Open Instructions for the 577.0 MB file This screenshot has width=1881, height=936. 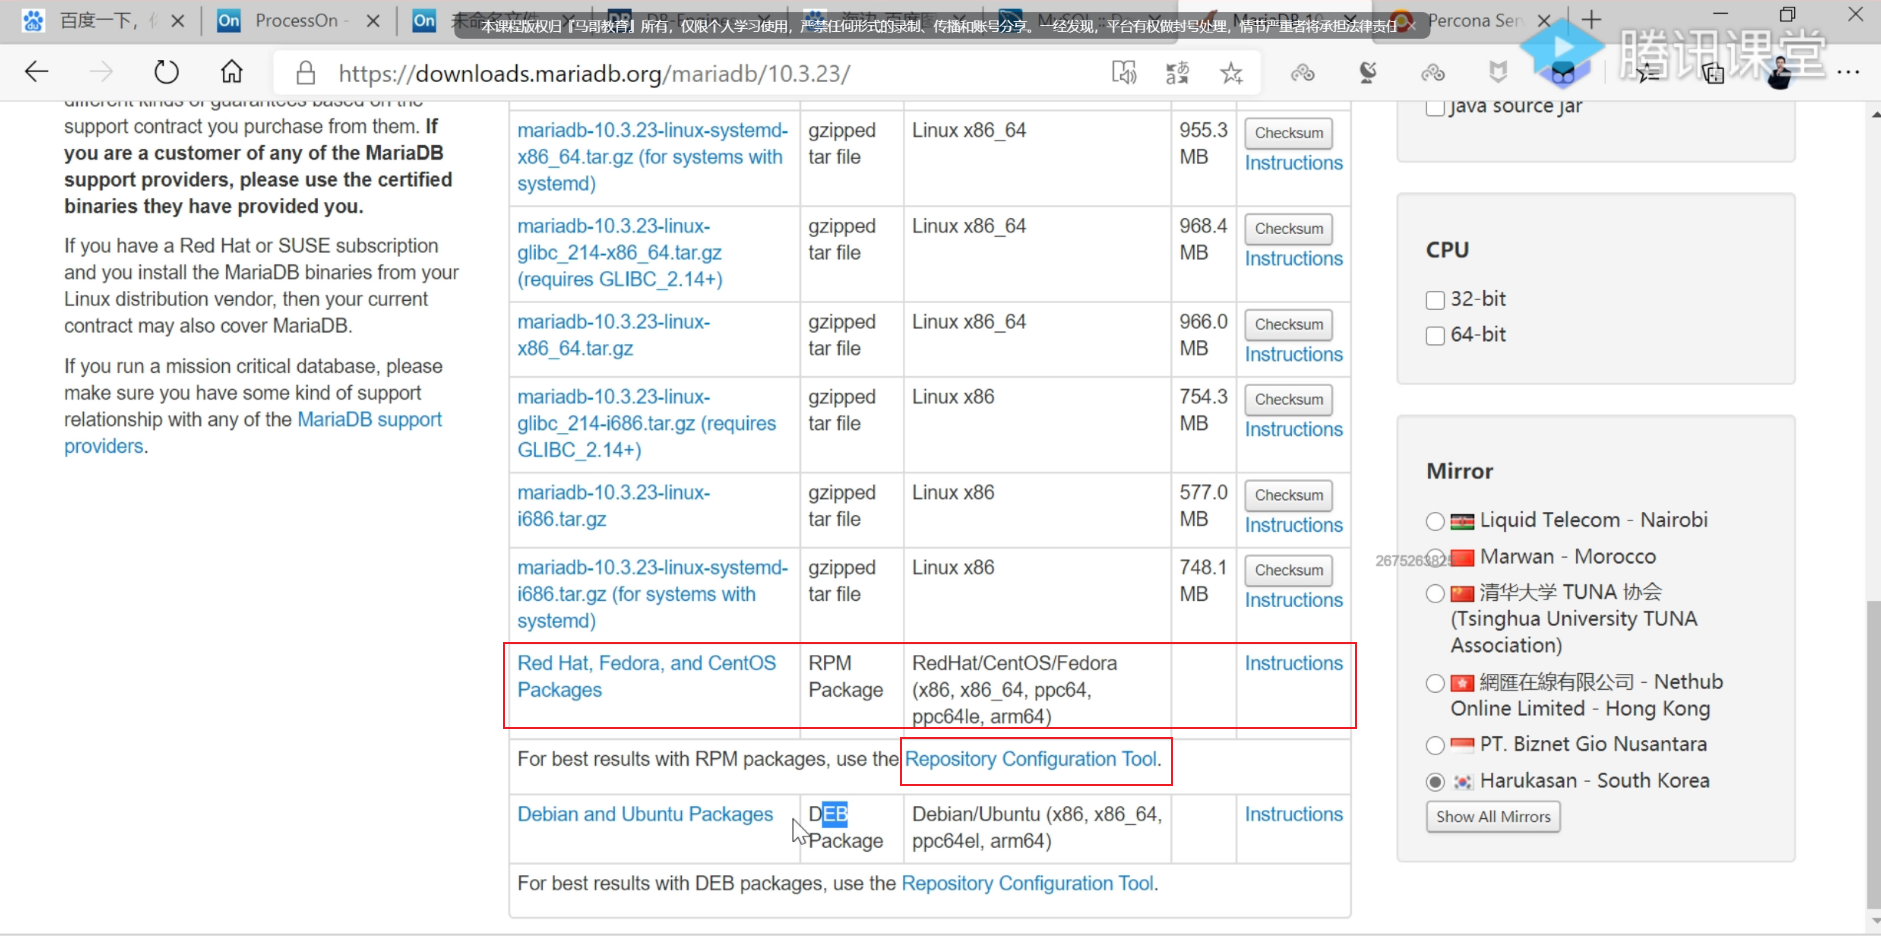(x=1293, y=526)
